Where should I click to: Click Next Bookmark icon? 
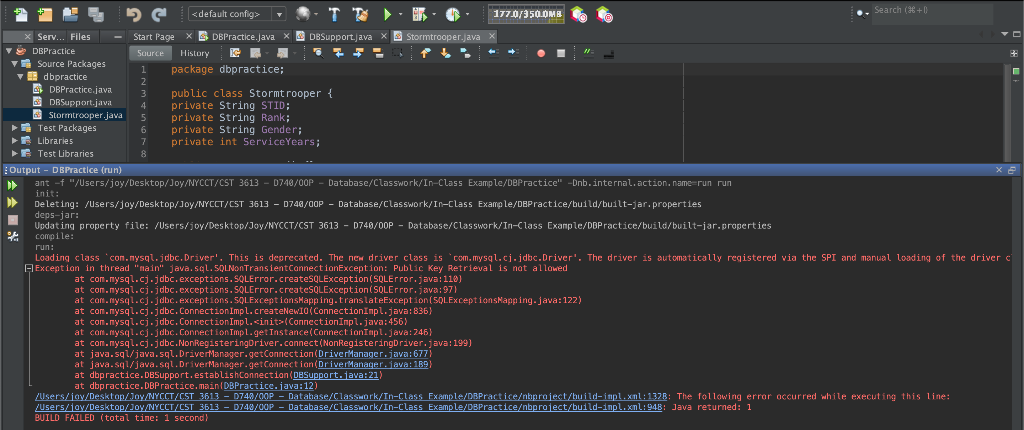click(446, 53)
